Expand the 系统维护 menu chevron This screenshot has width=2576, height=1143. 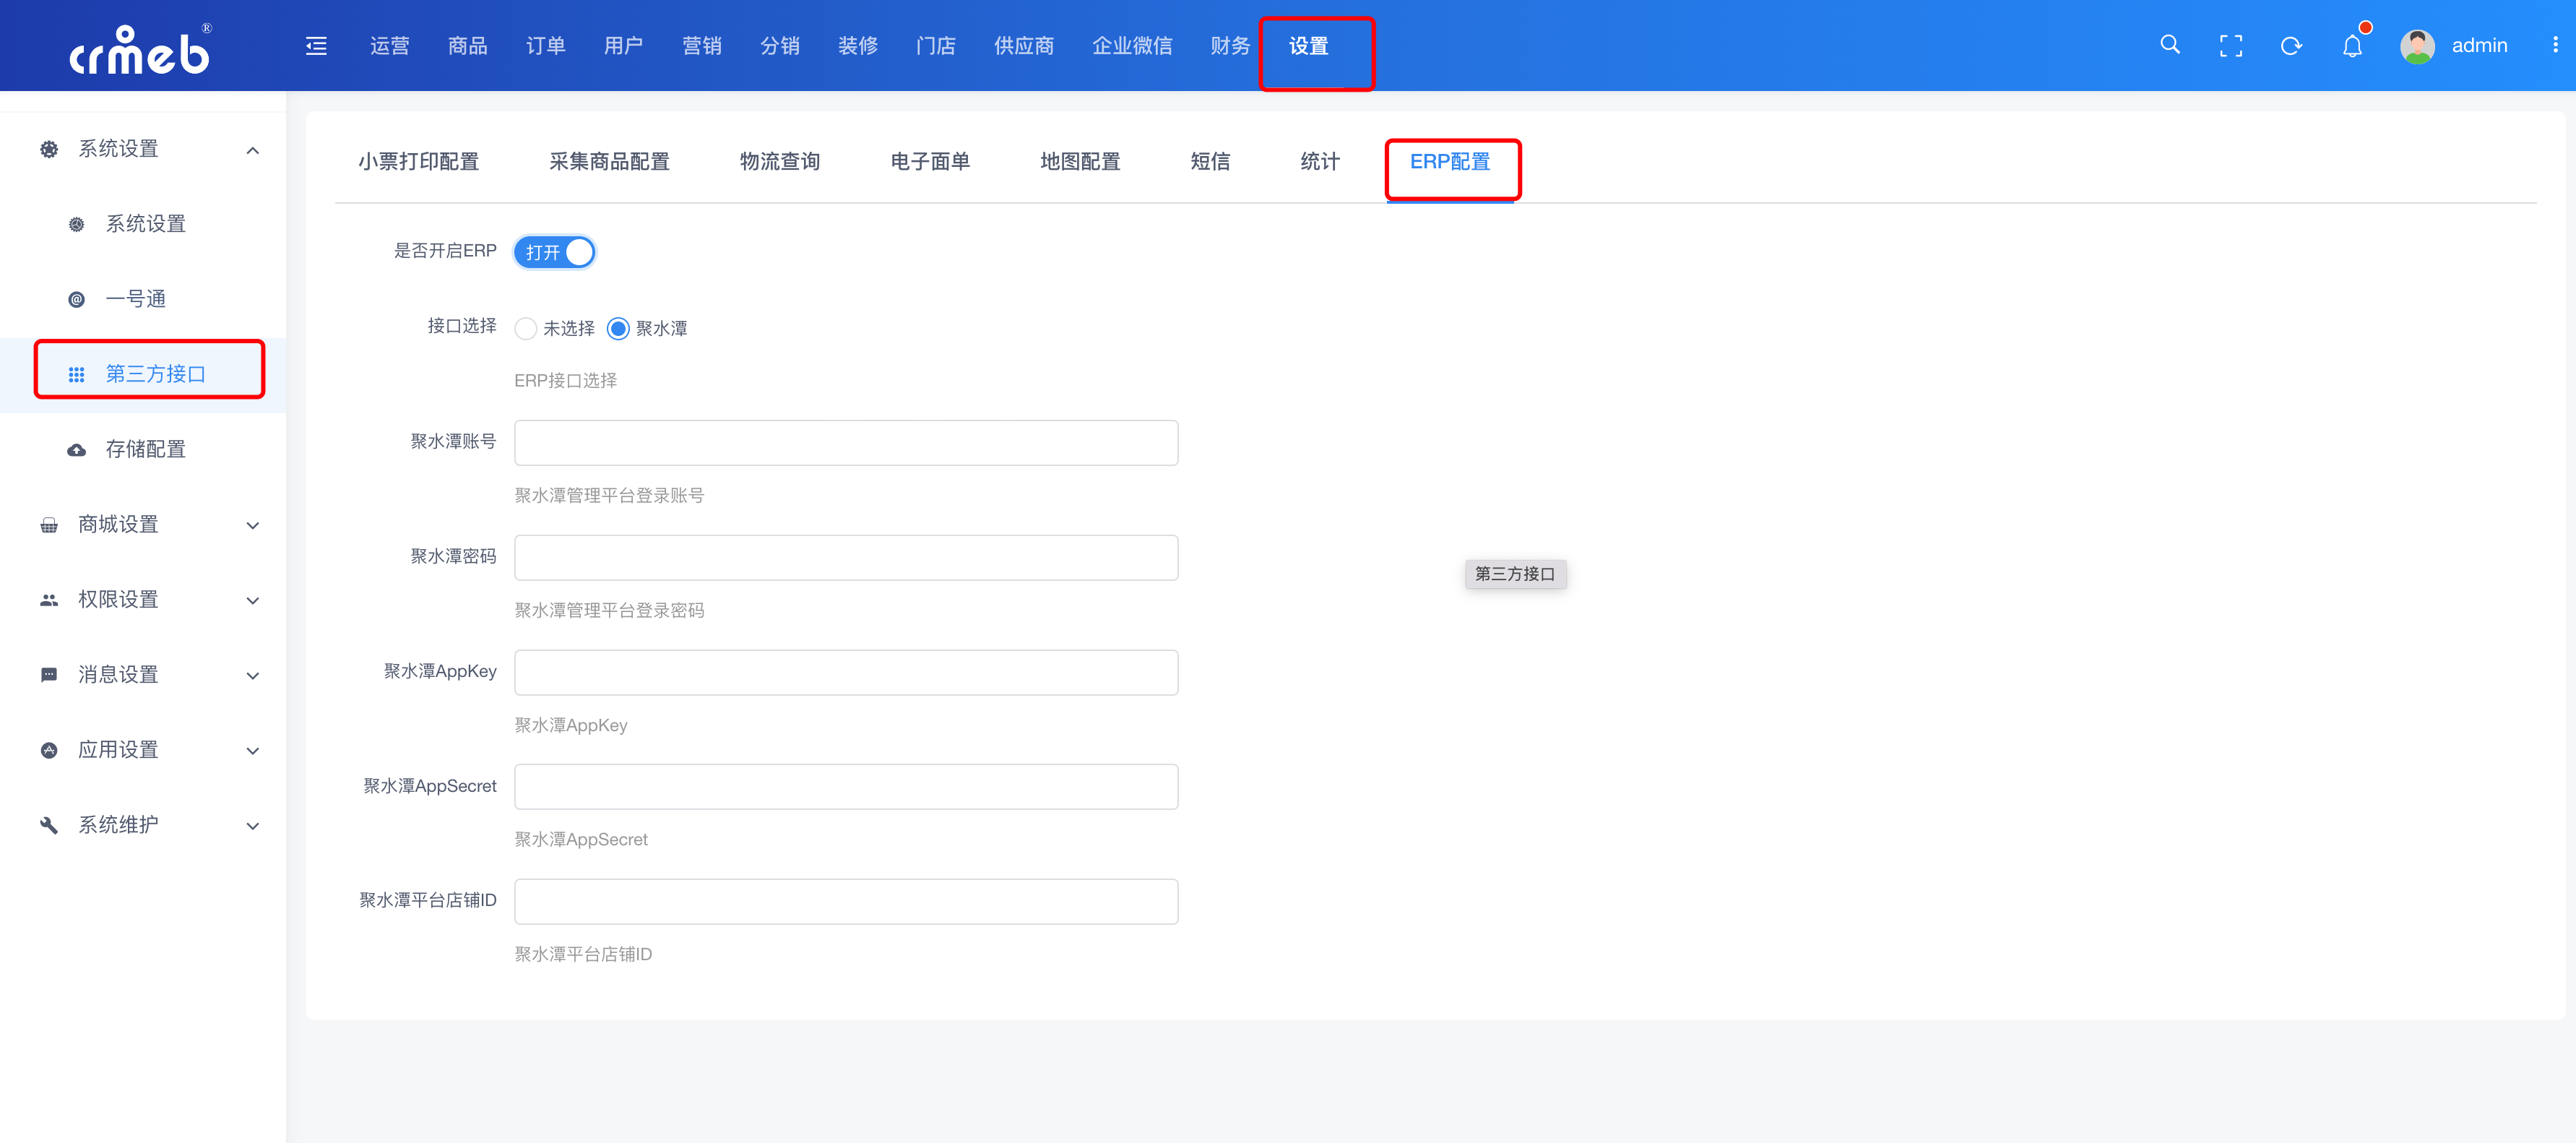coord(253,825)
